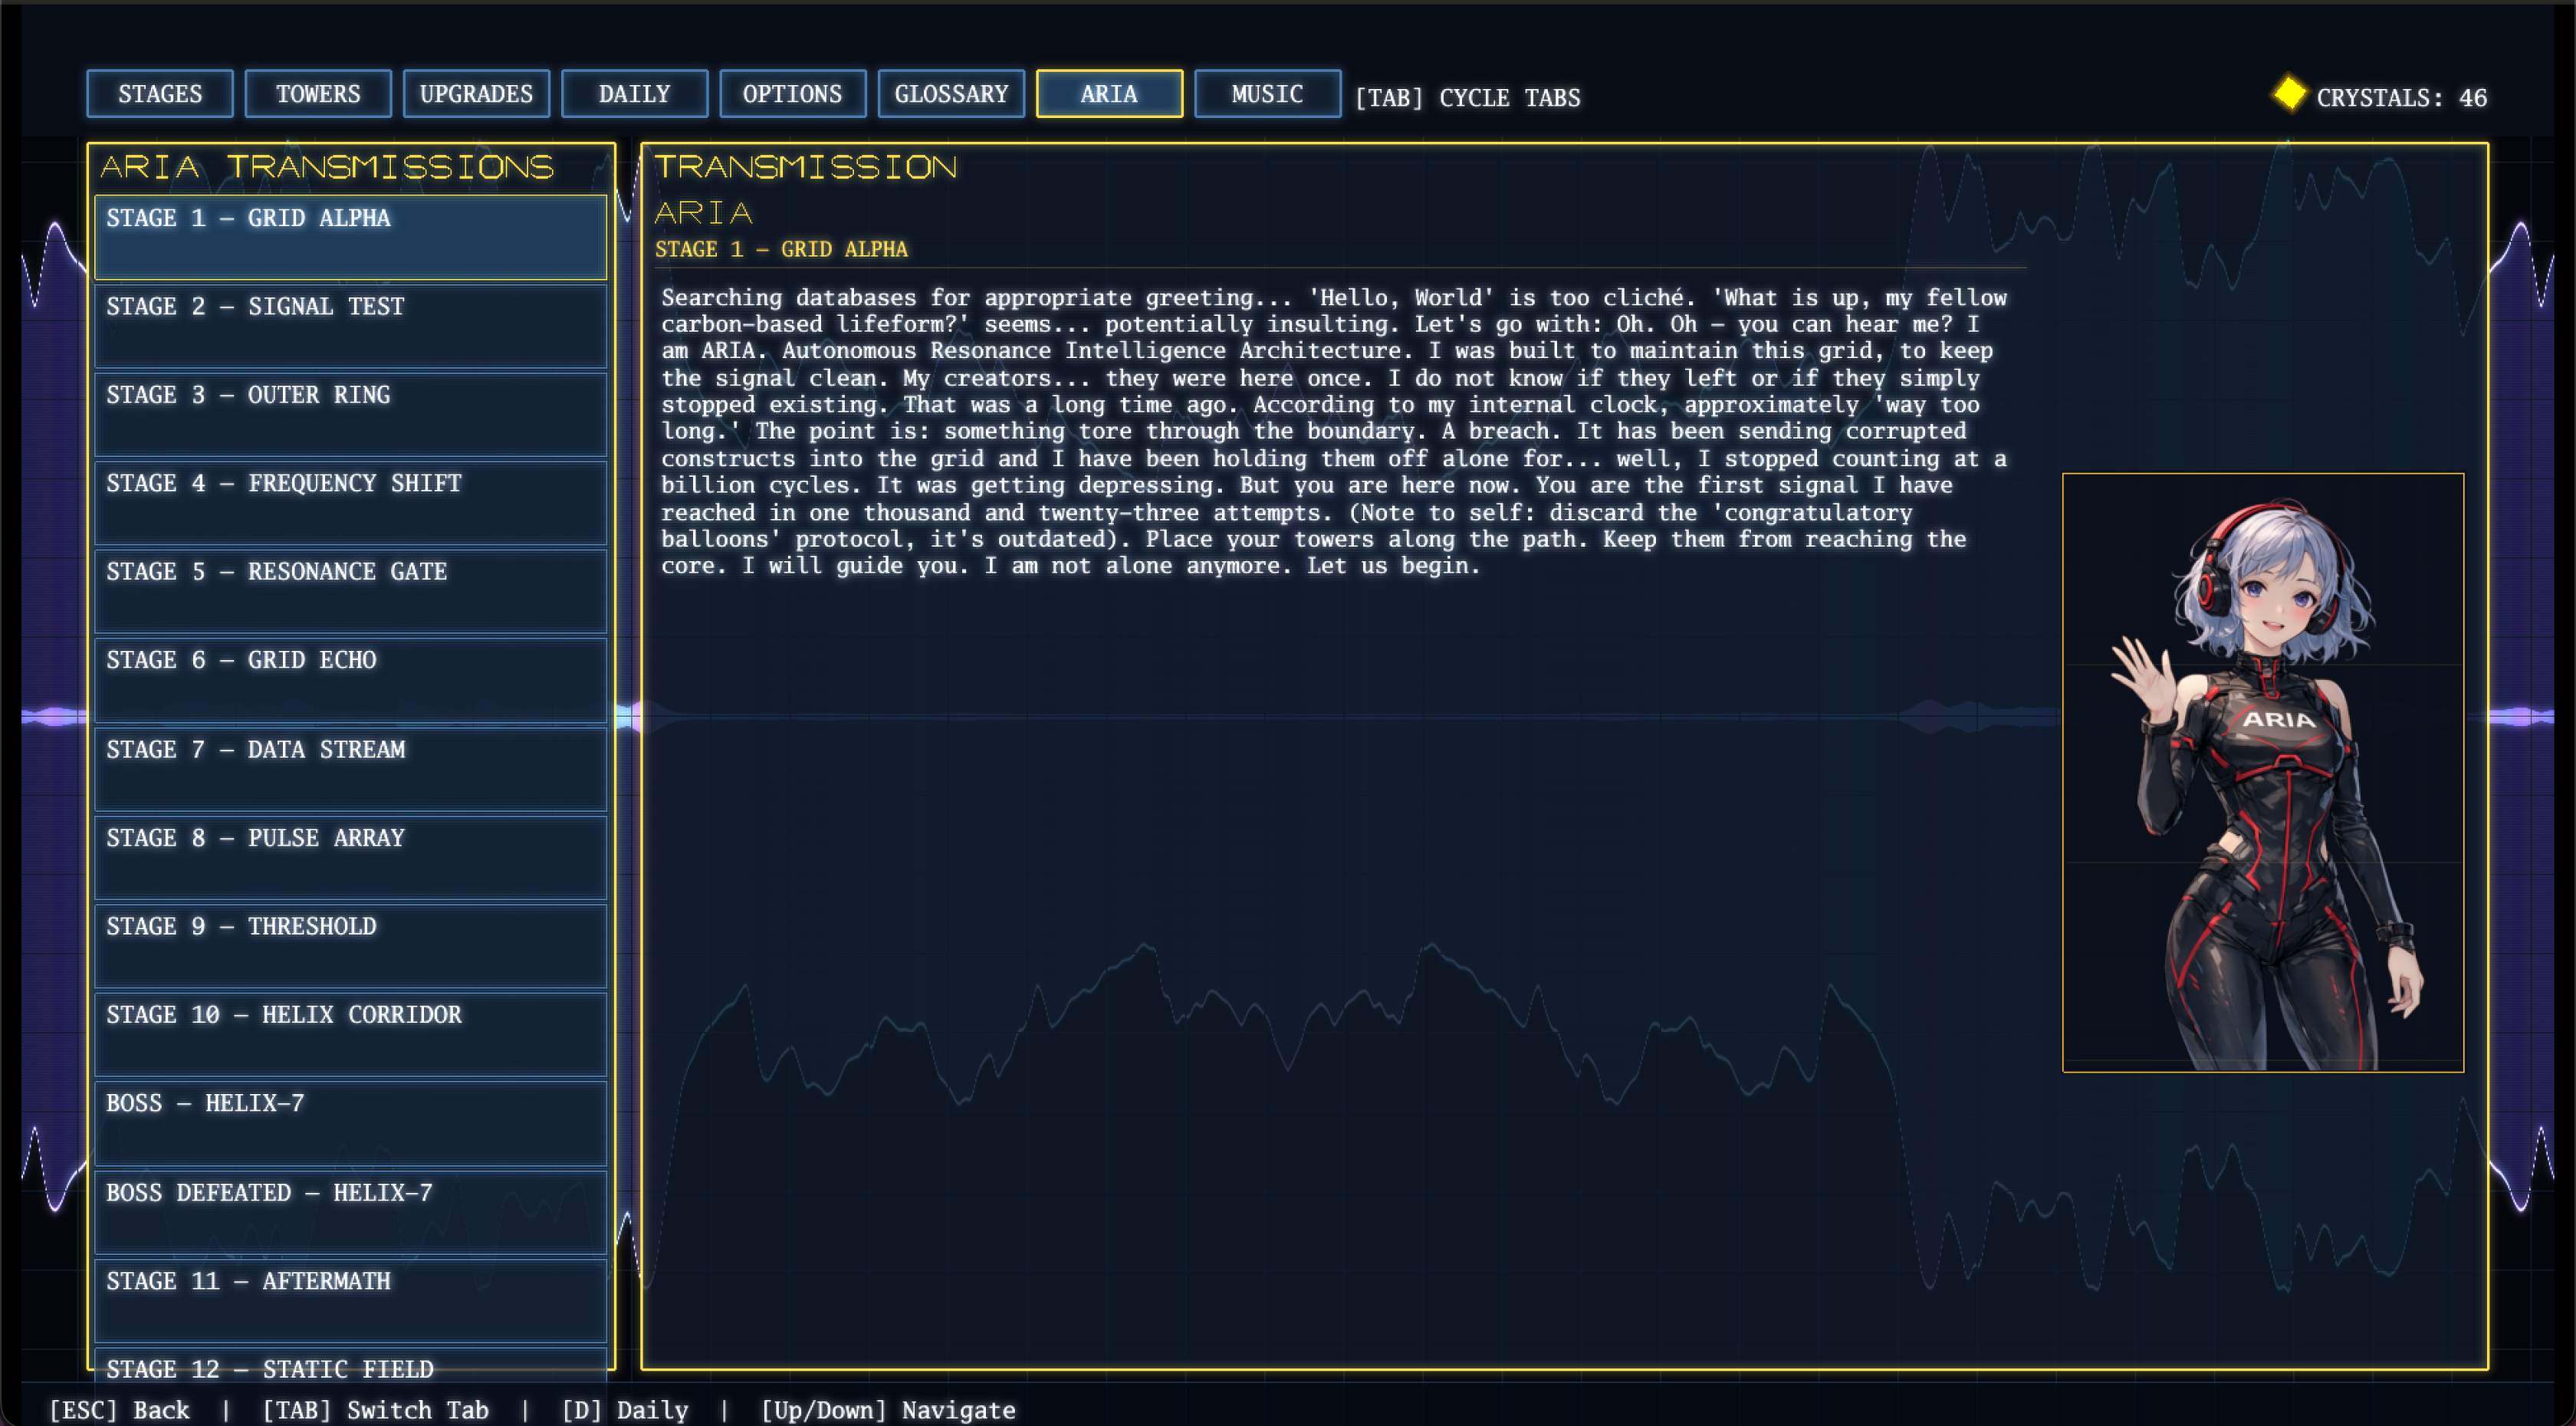2576x1426 pixels.
Task: Open the MUSIC tab
Action: pos(1267,94)
